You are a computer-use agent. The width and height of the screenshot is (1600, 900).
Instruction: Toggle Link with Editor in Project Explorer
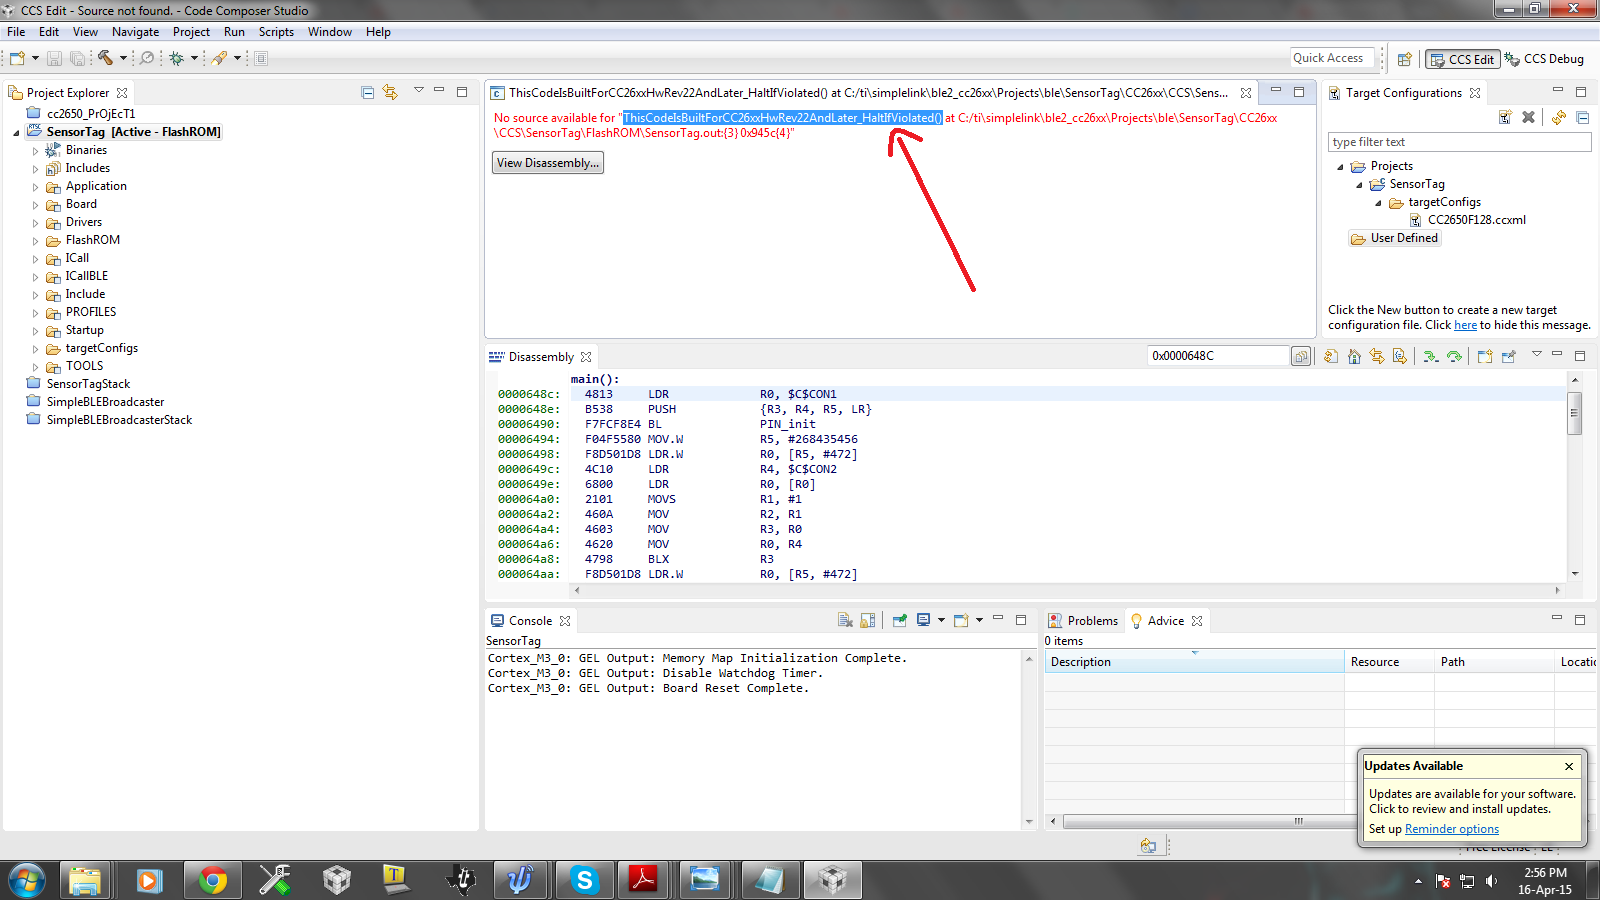[x=390, y=92]
